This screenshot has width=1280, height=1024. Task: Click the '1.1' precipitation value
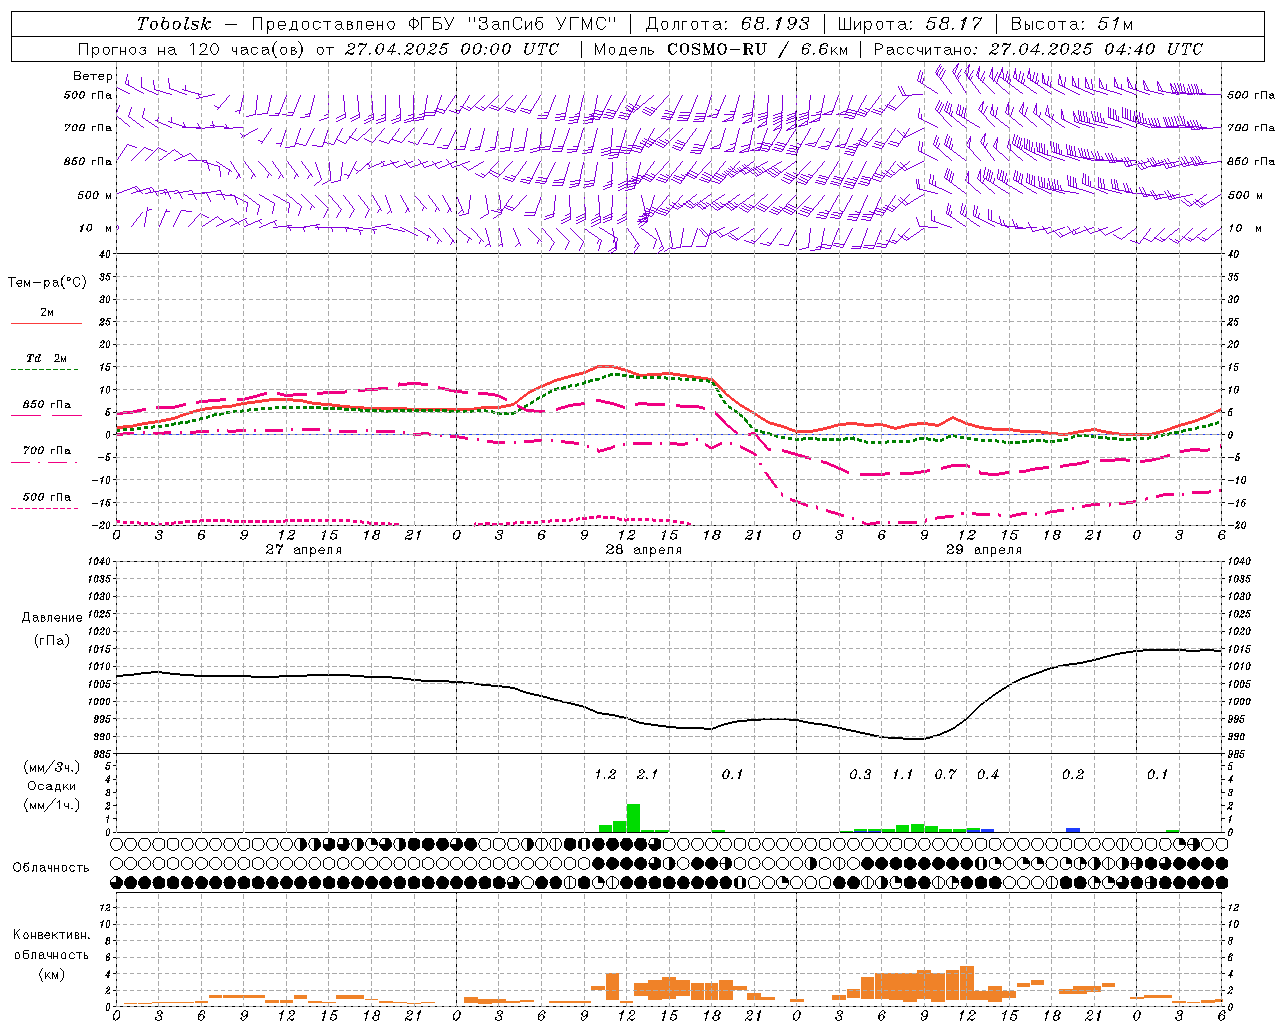pyautogui.click(x=902, y=775)
